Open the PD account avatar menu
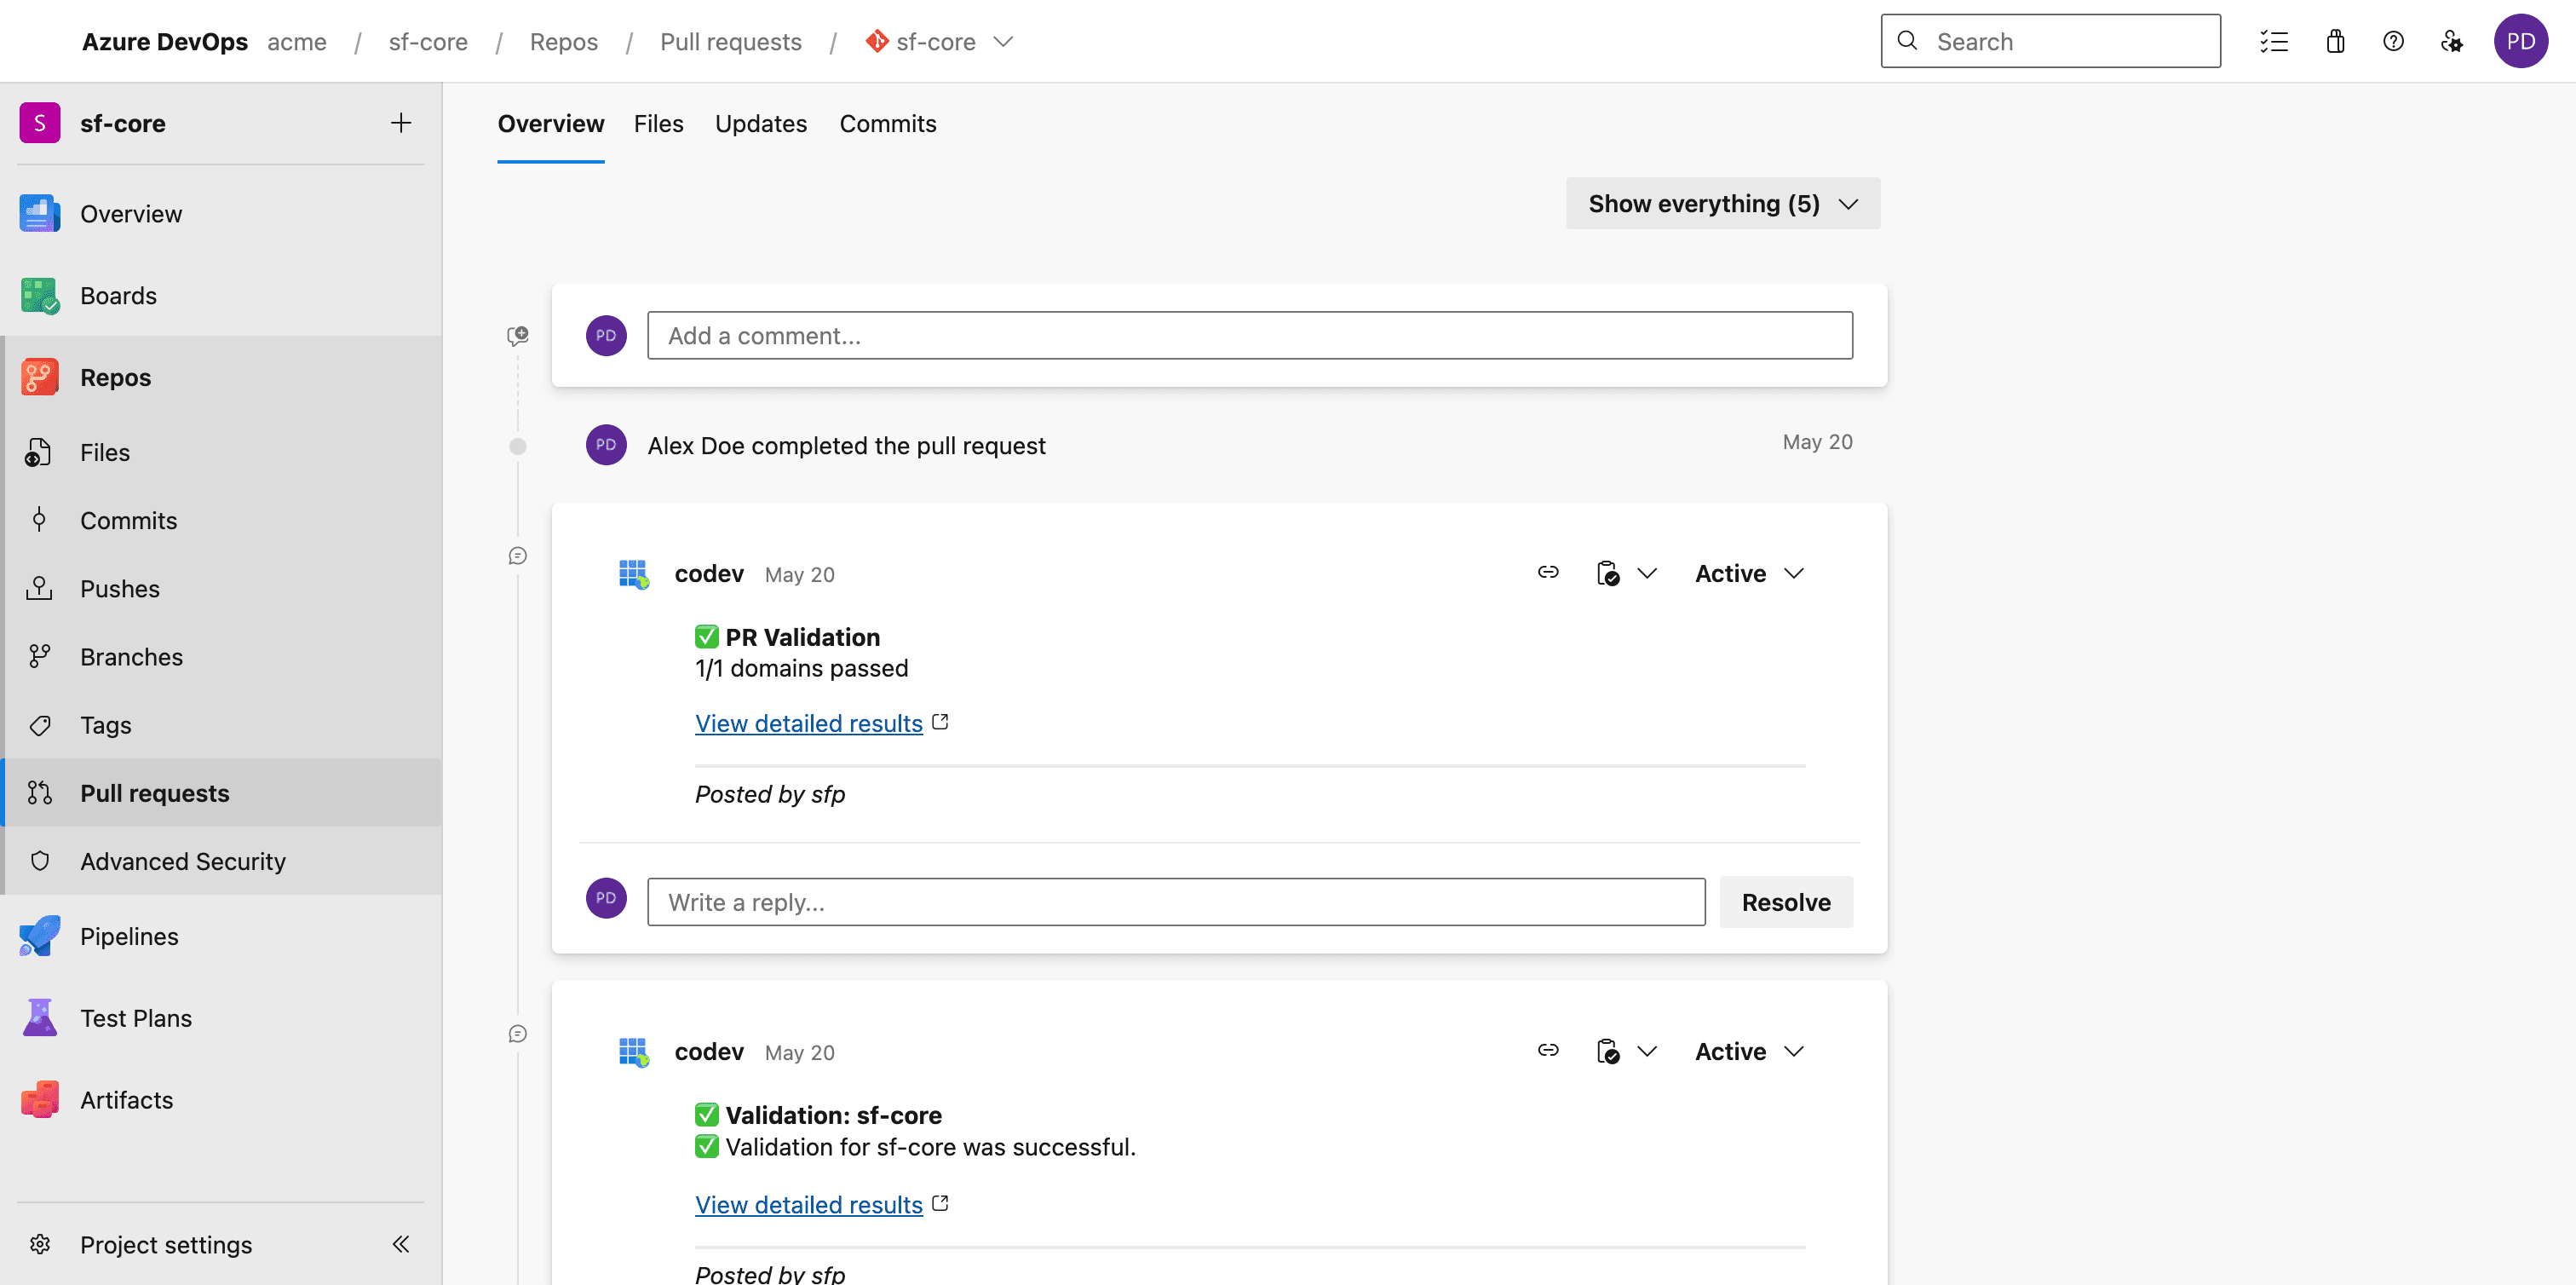The width and height of the screenshot is (2576, 1285). [x=2521, y=41]
